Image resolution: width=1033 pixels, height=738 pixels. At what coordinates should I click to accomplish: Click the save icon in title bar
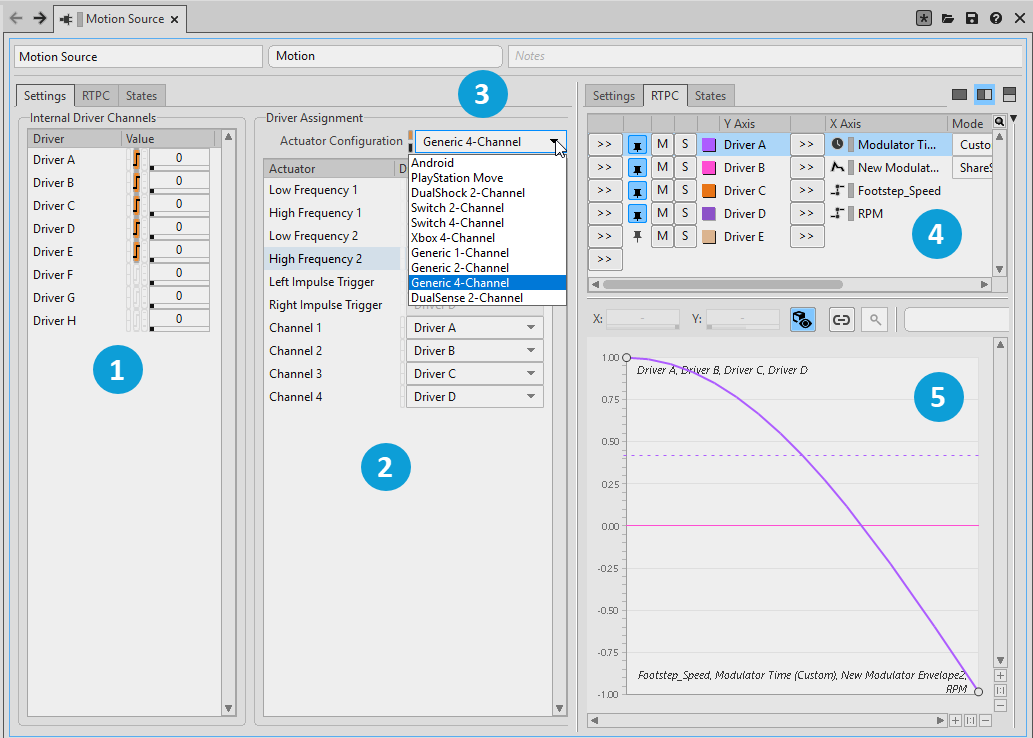point(972,19)
